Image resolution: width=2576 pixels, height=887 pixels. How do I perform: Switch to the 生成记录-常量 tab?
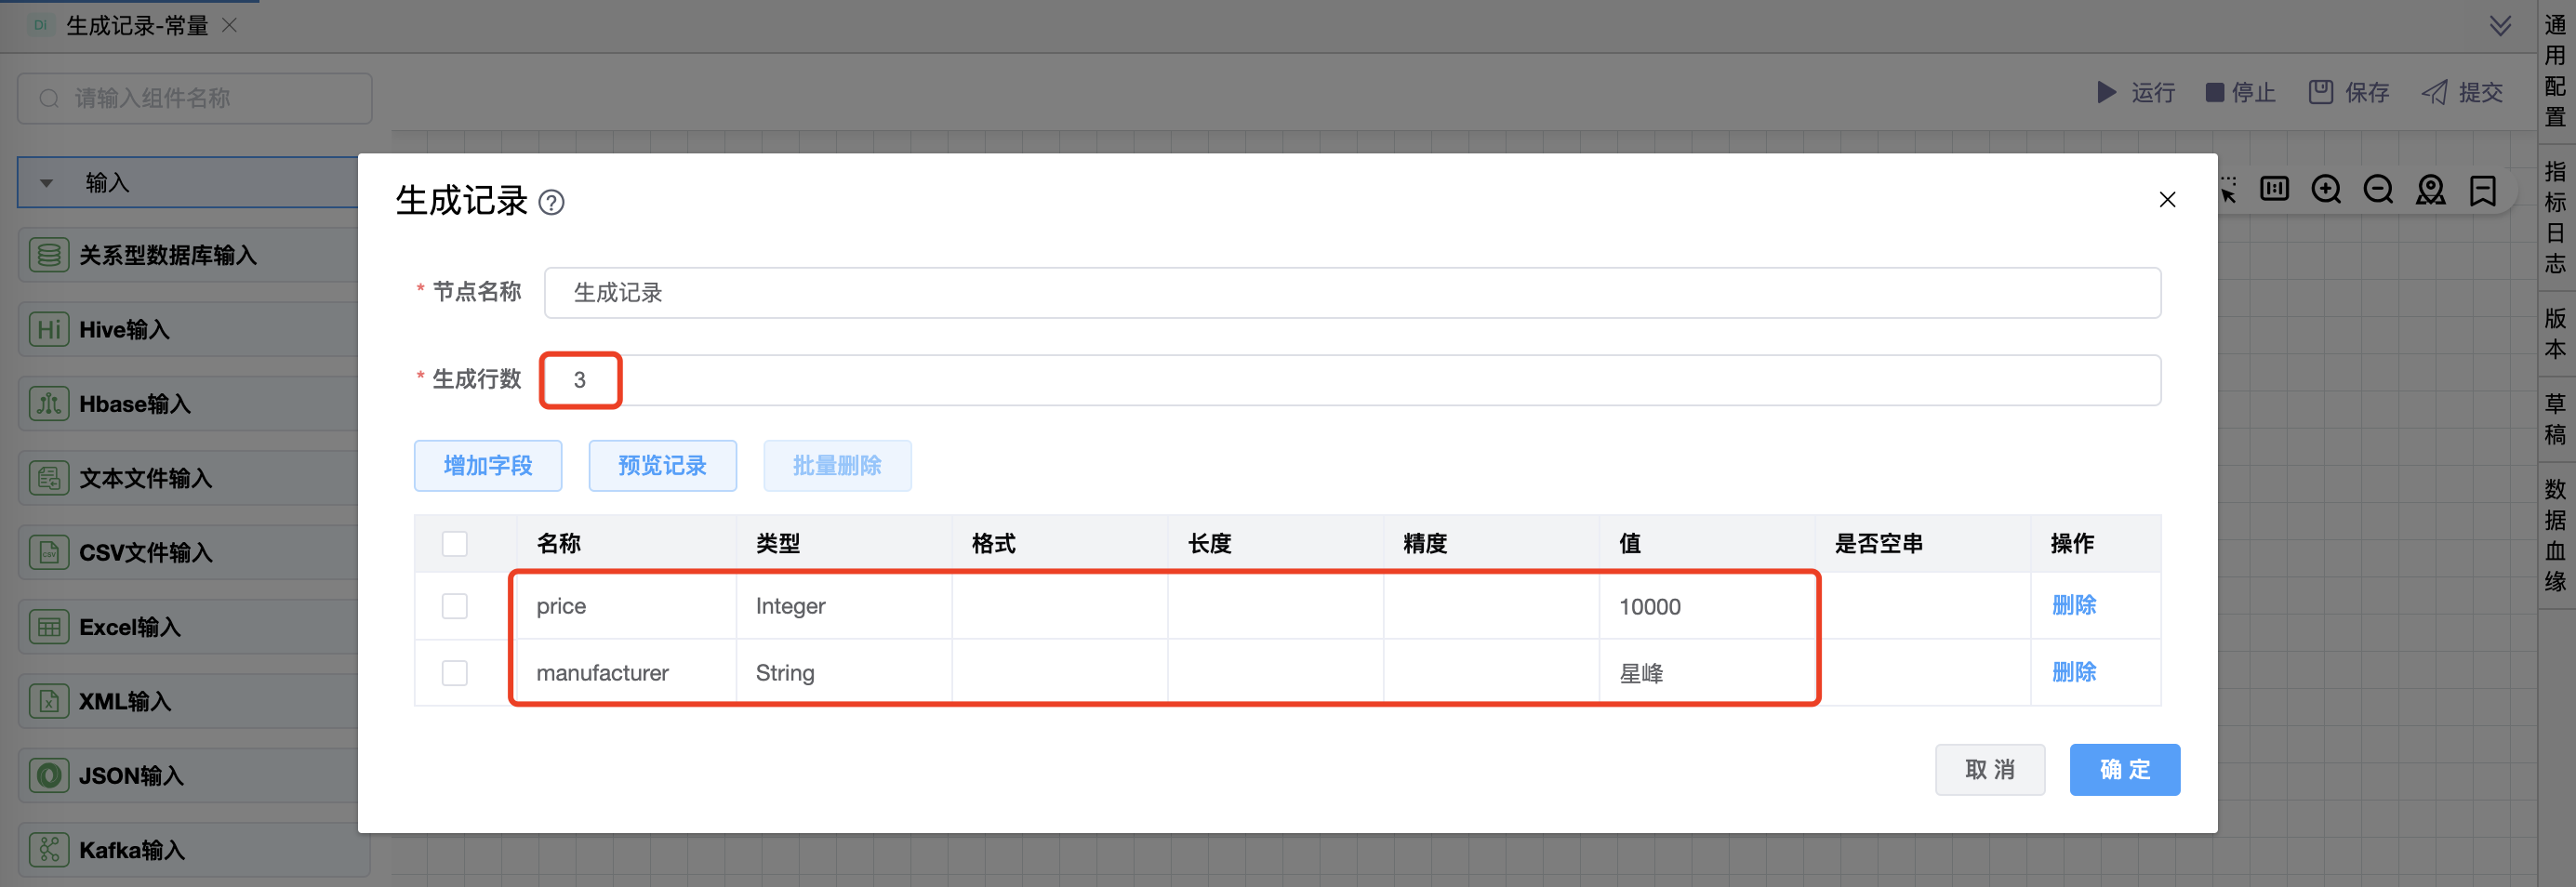click(x=137, y=26)
